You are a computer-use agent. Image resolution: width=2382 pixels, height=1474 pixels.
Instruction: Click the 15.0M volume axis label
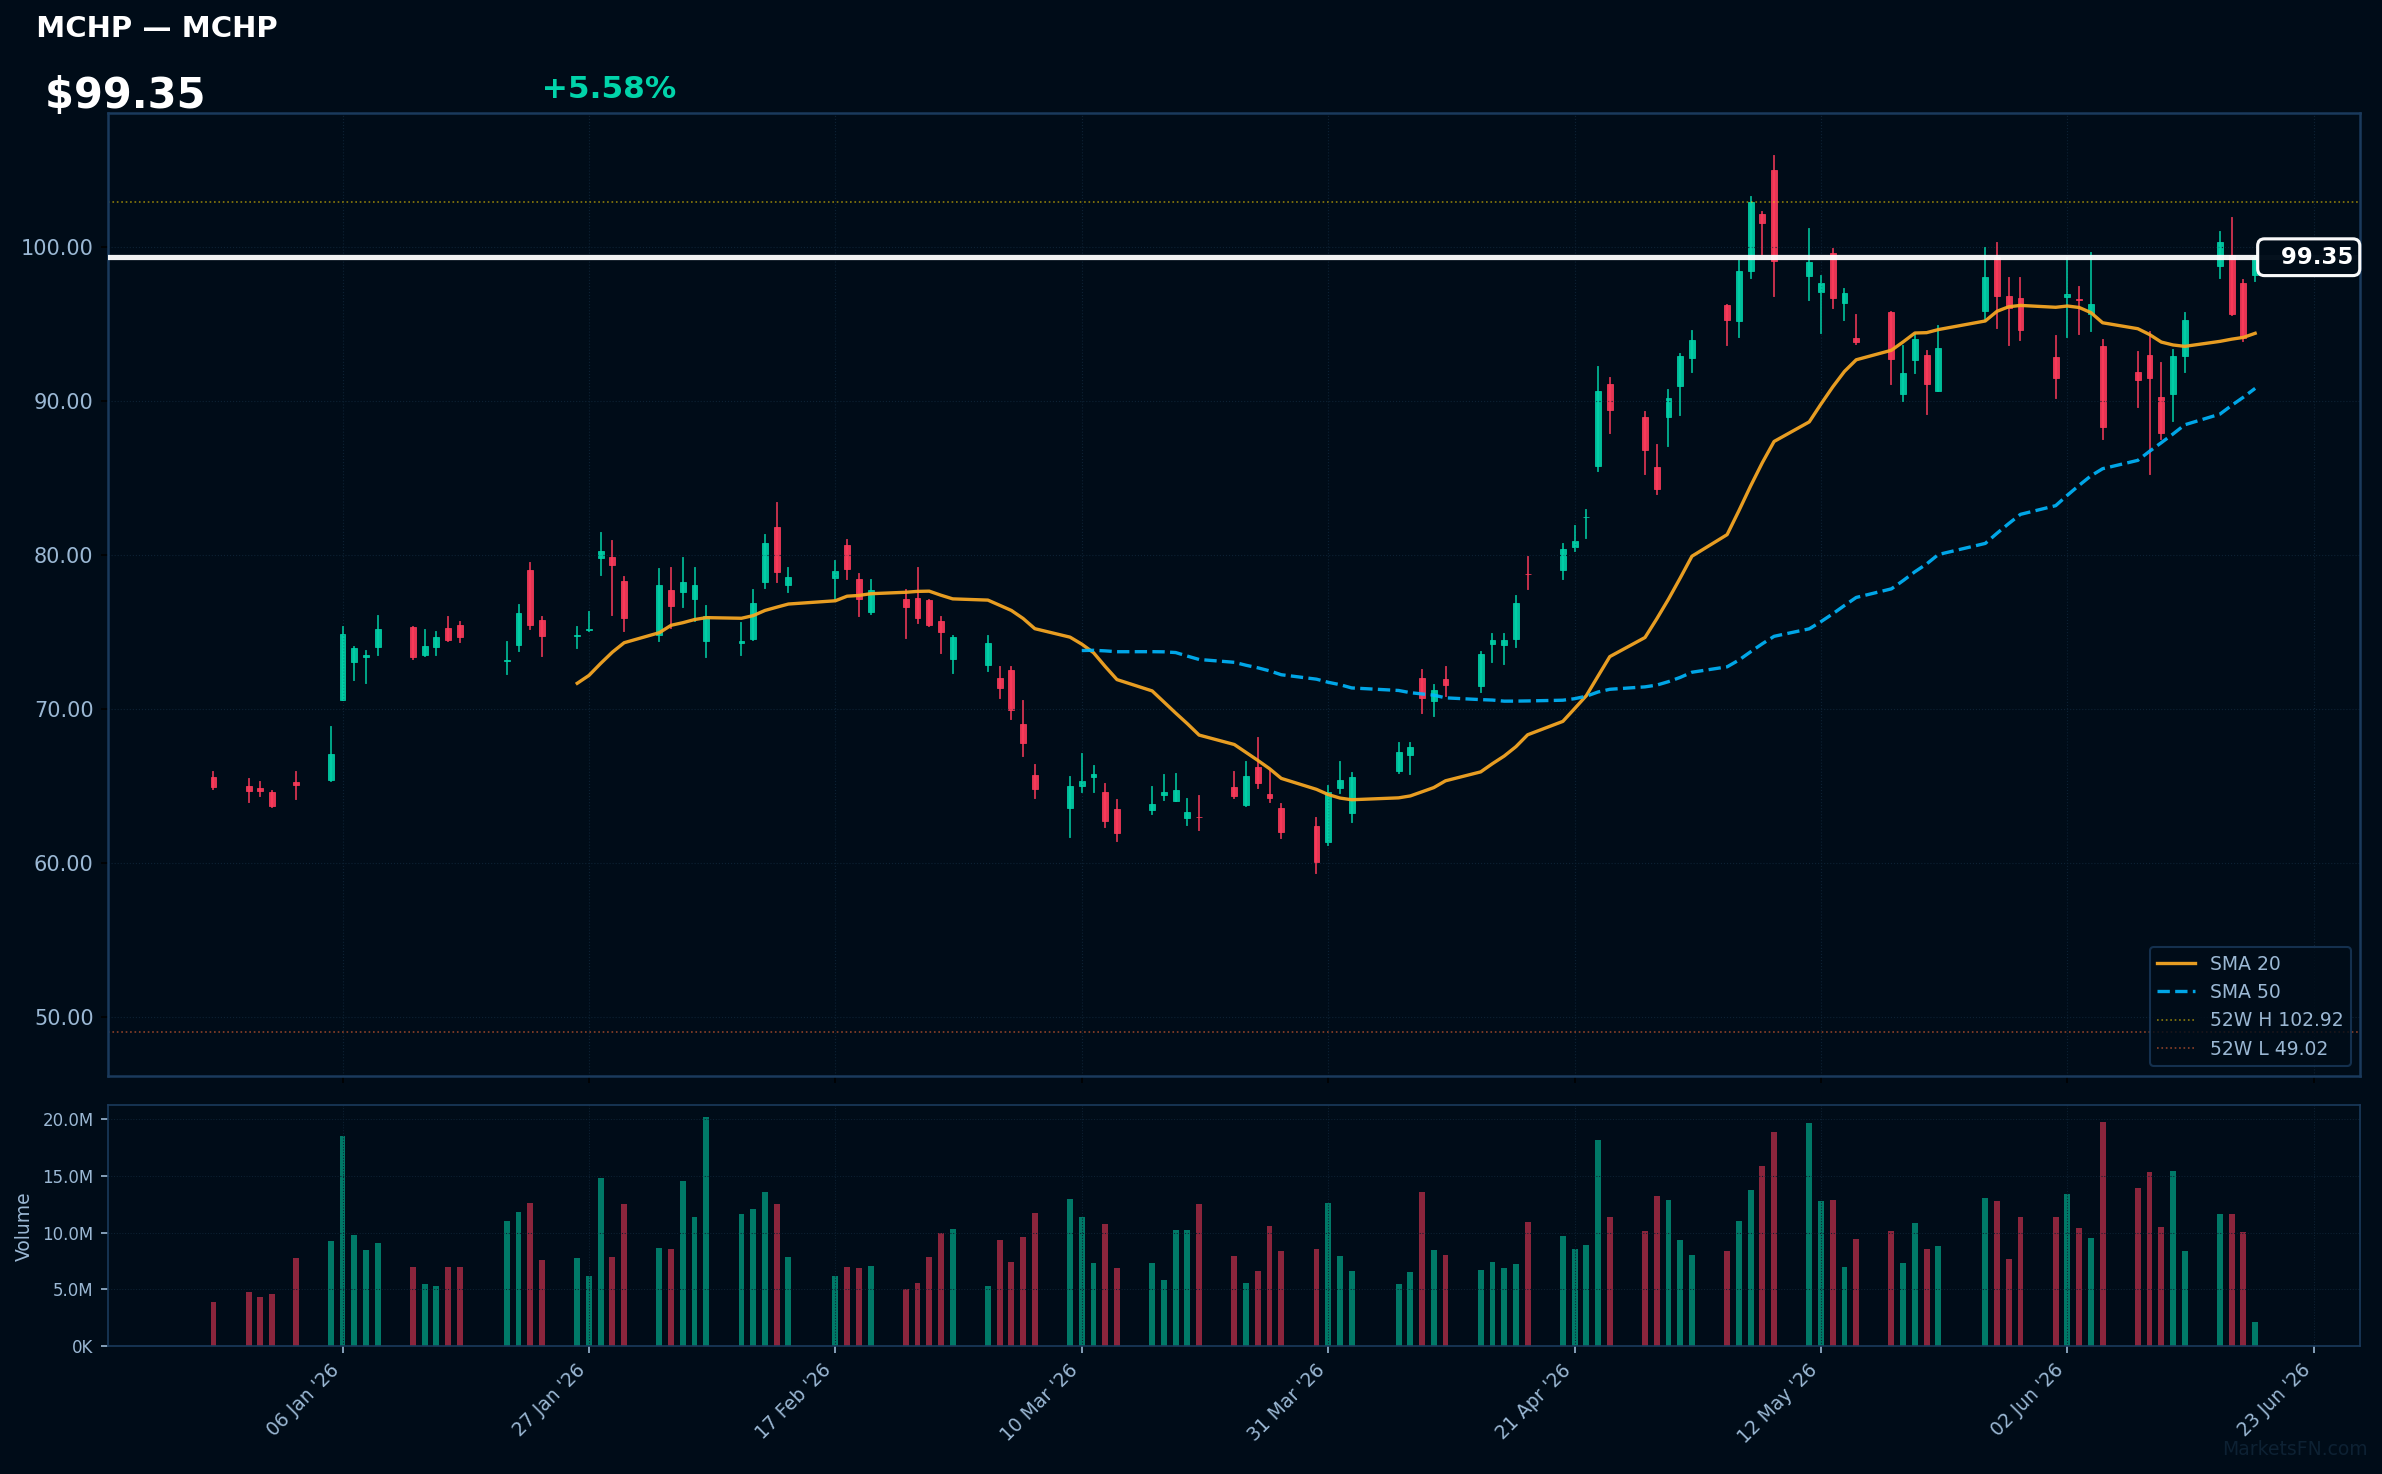[x=68, y=1177]
